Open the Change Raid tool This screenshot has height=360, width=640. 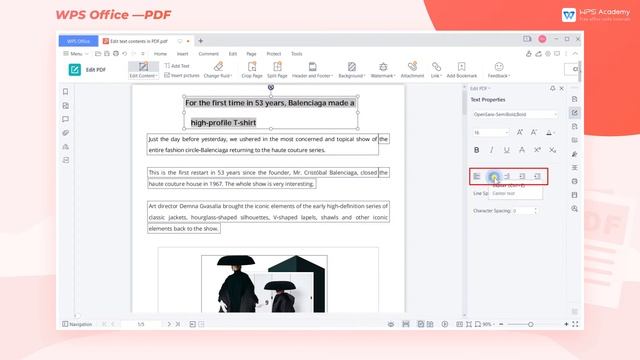[218, 70]
